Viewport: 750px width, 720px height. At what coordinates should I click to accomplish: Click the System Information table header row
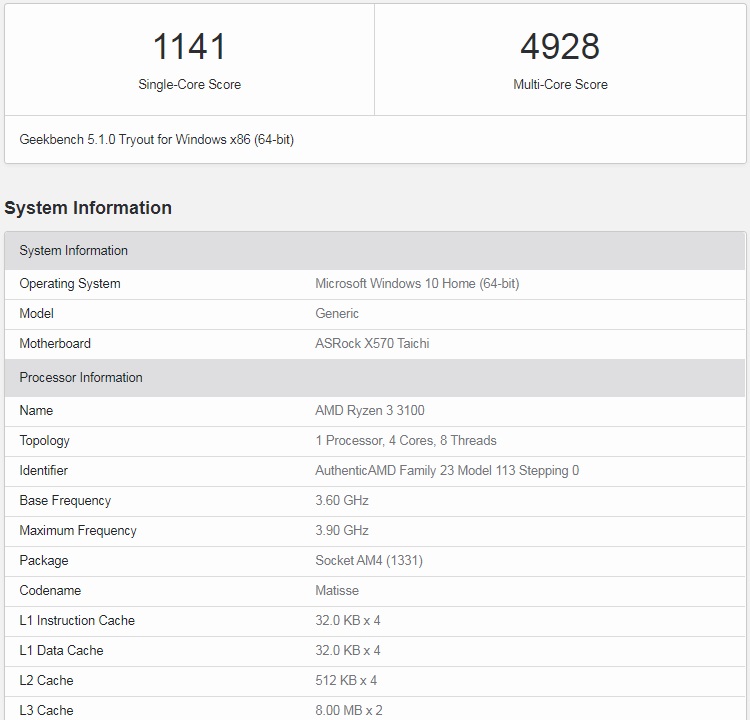(375, 251)
